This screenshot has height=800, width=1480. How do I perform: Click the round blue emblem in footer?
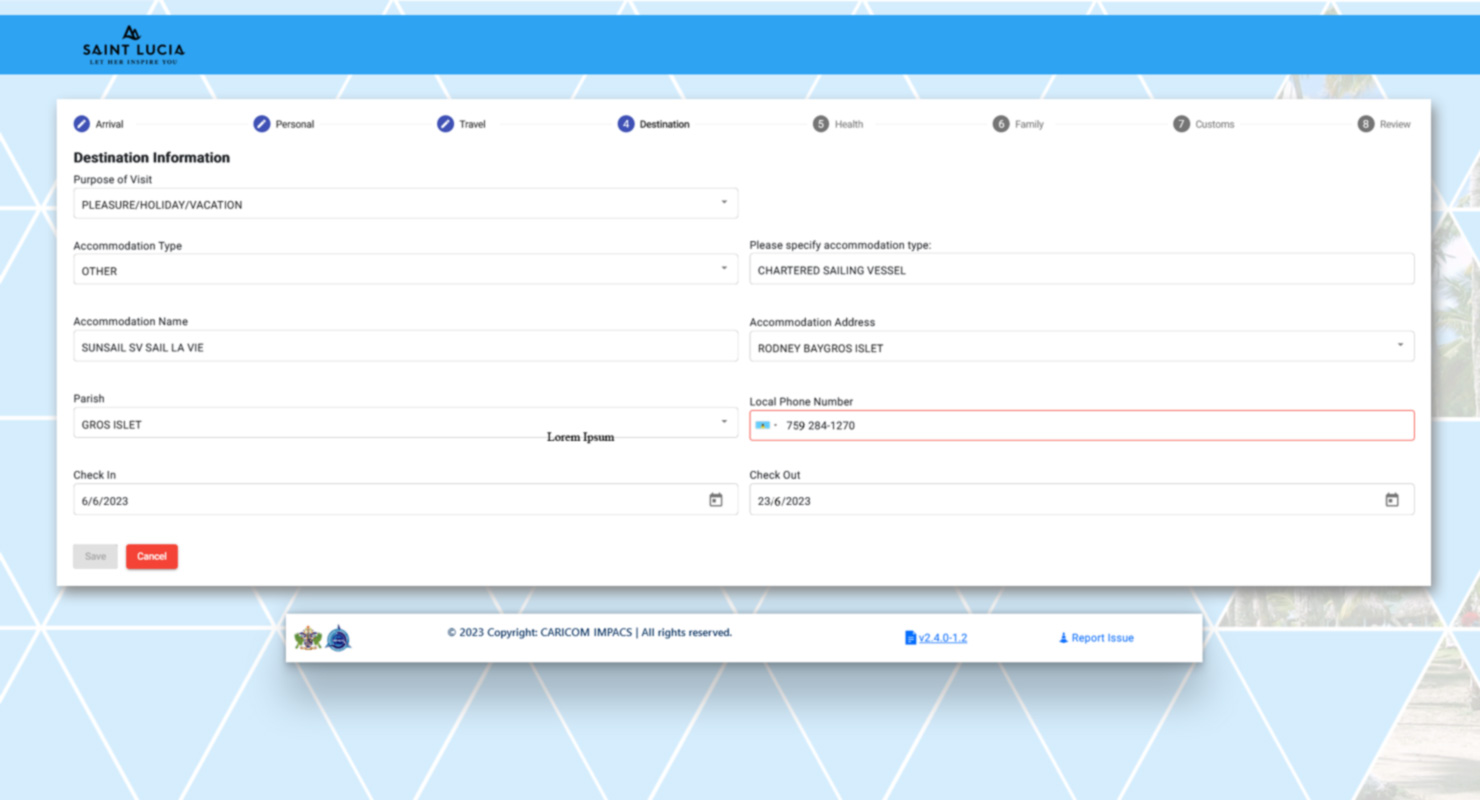click(339, 638)
